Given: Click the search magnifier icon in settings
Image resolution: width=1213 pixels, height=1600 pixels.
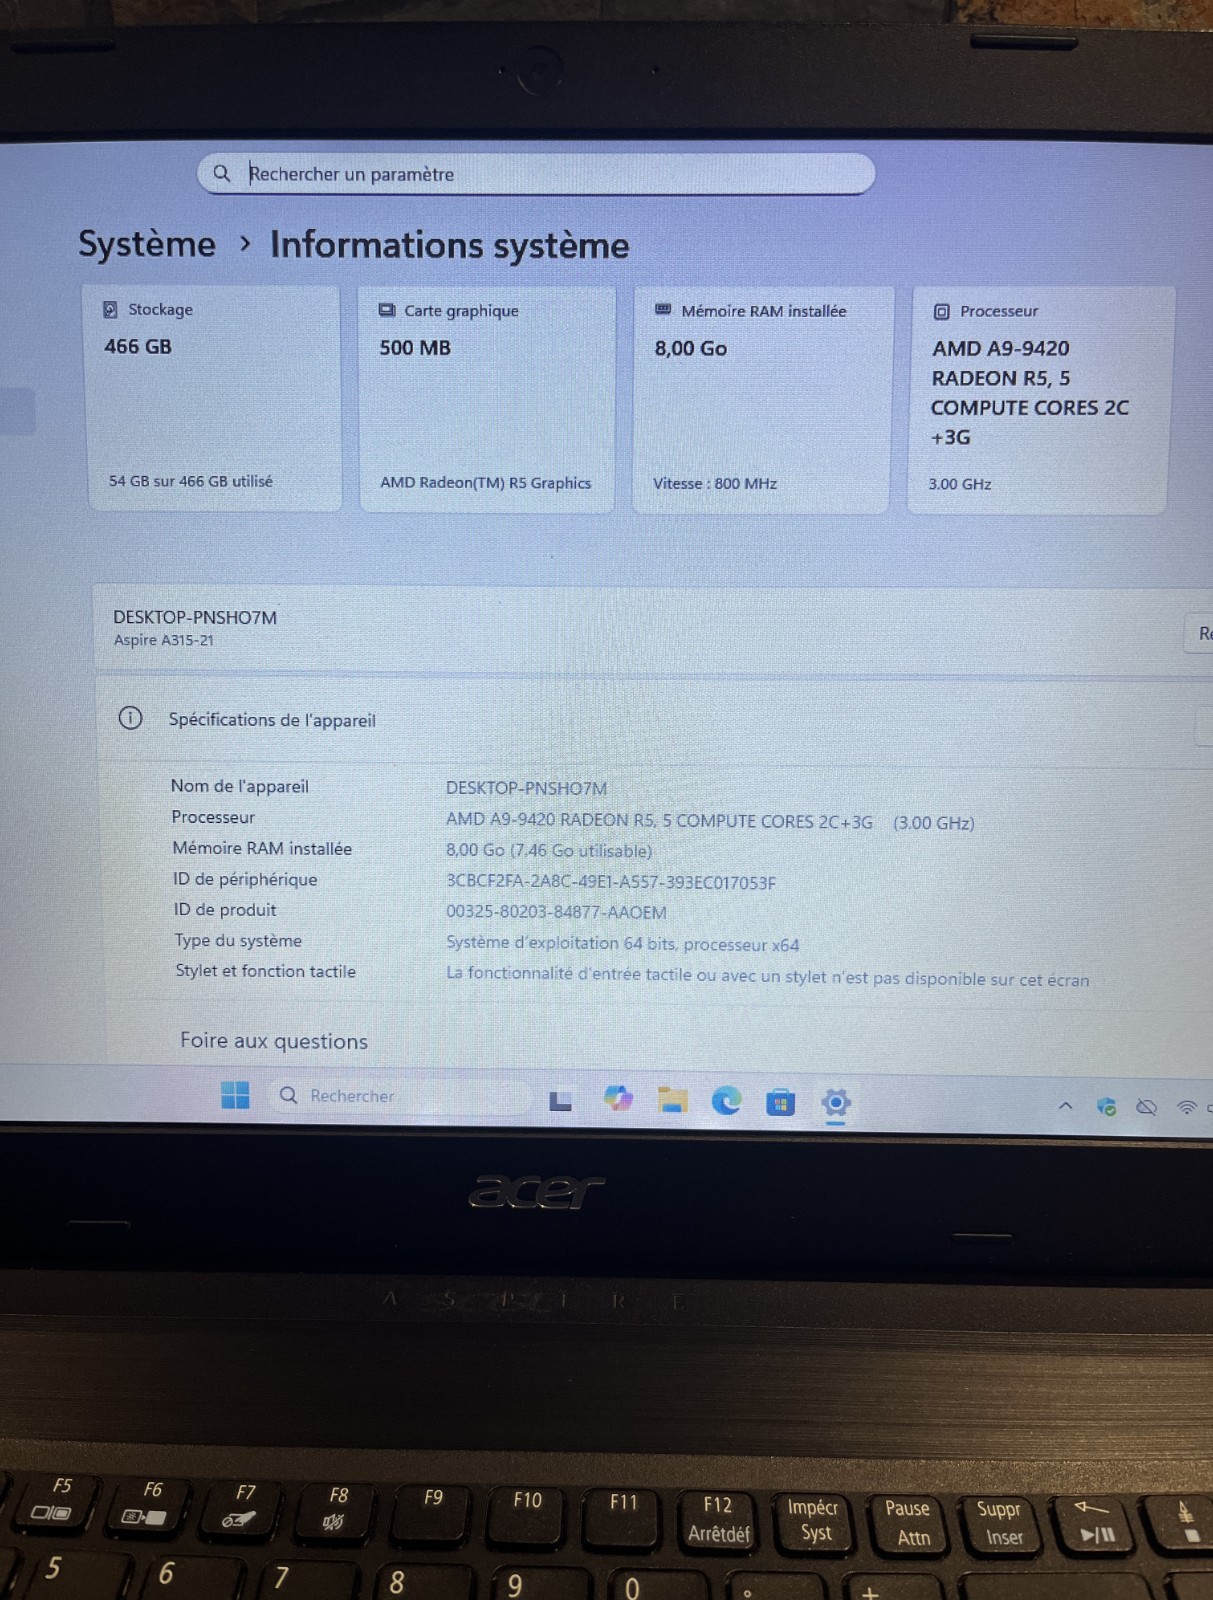Looking at the screenshot, I should click(x=222, y=173).
